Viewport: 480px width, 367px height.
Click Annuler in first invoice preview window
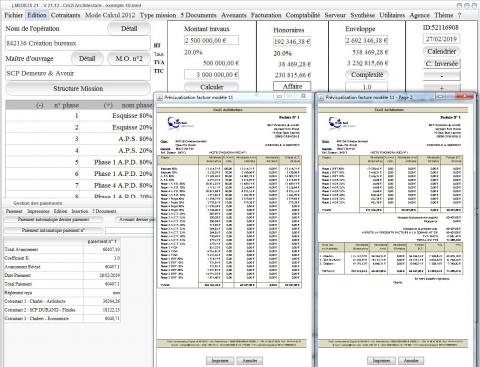pyautogui.click(x=250, y=361)
